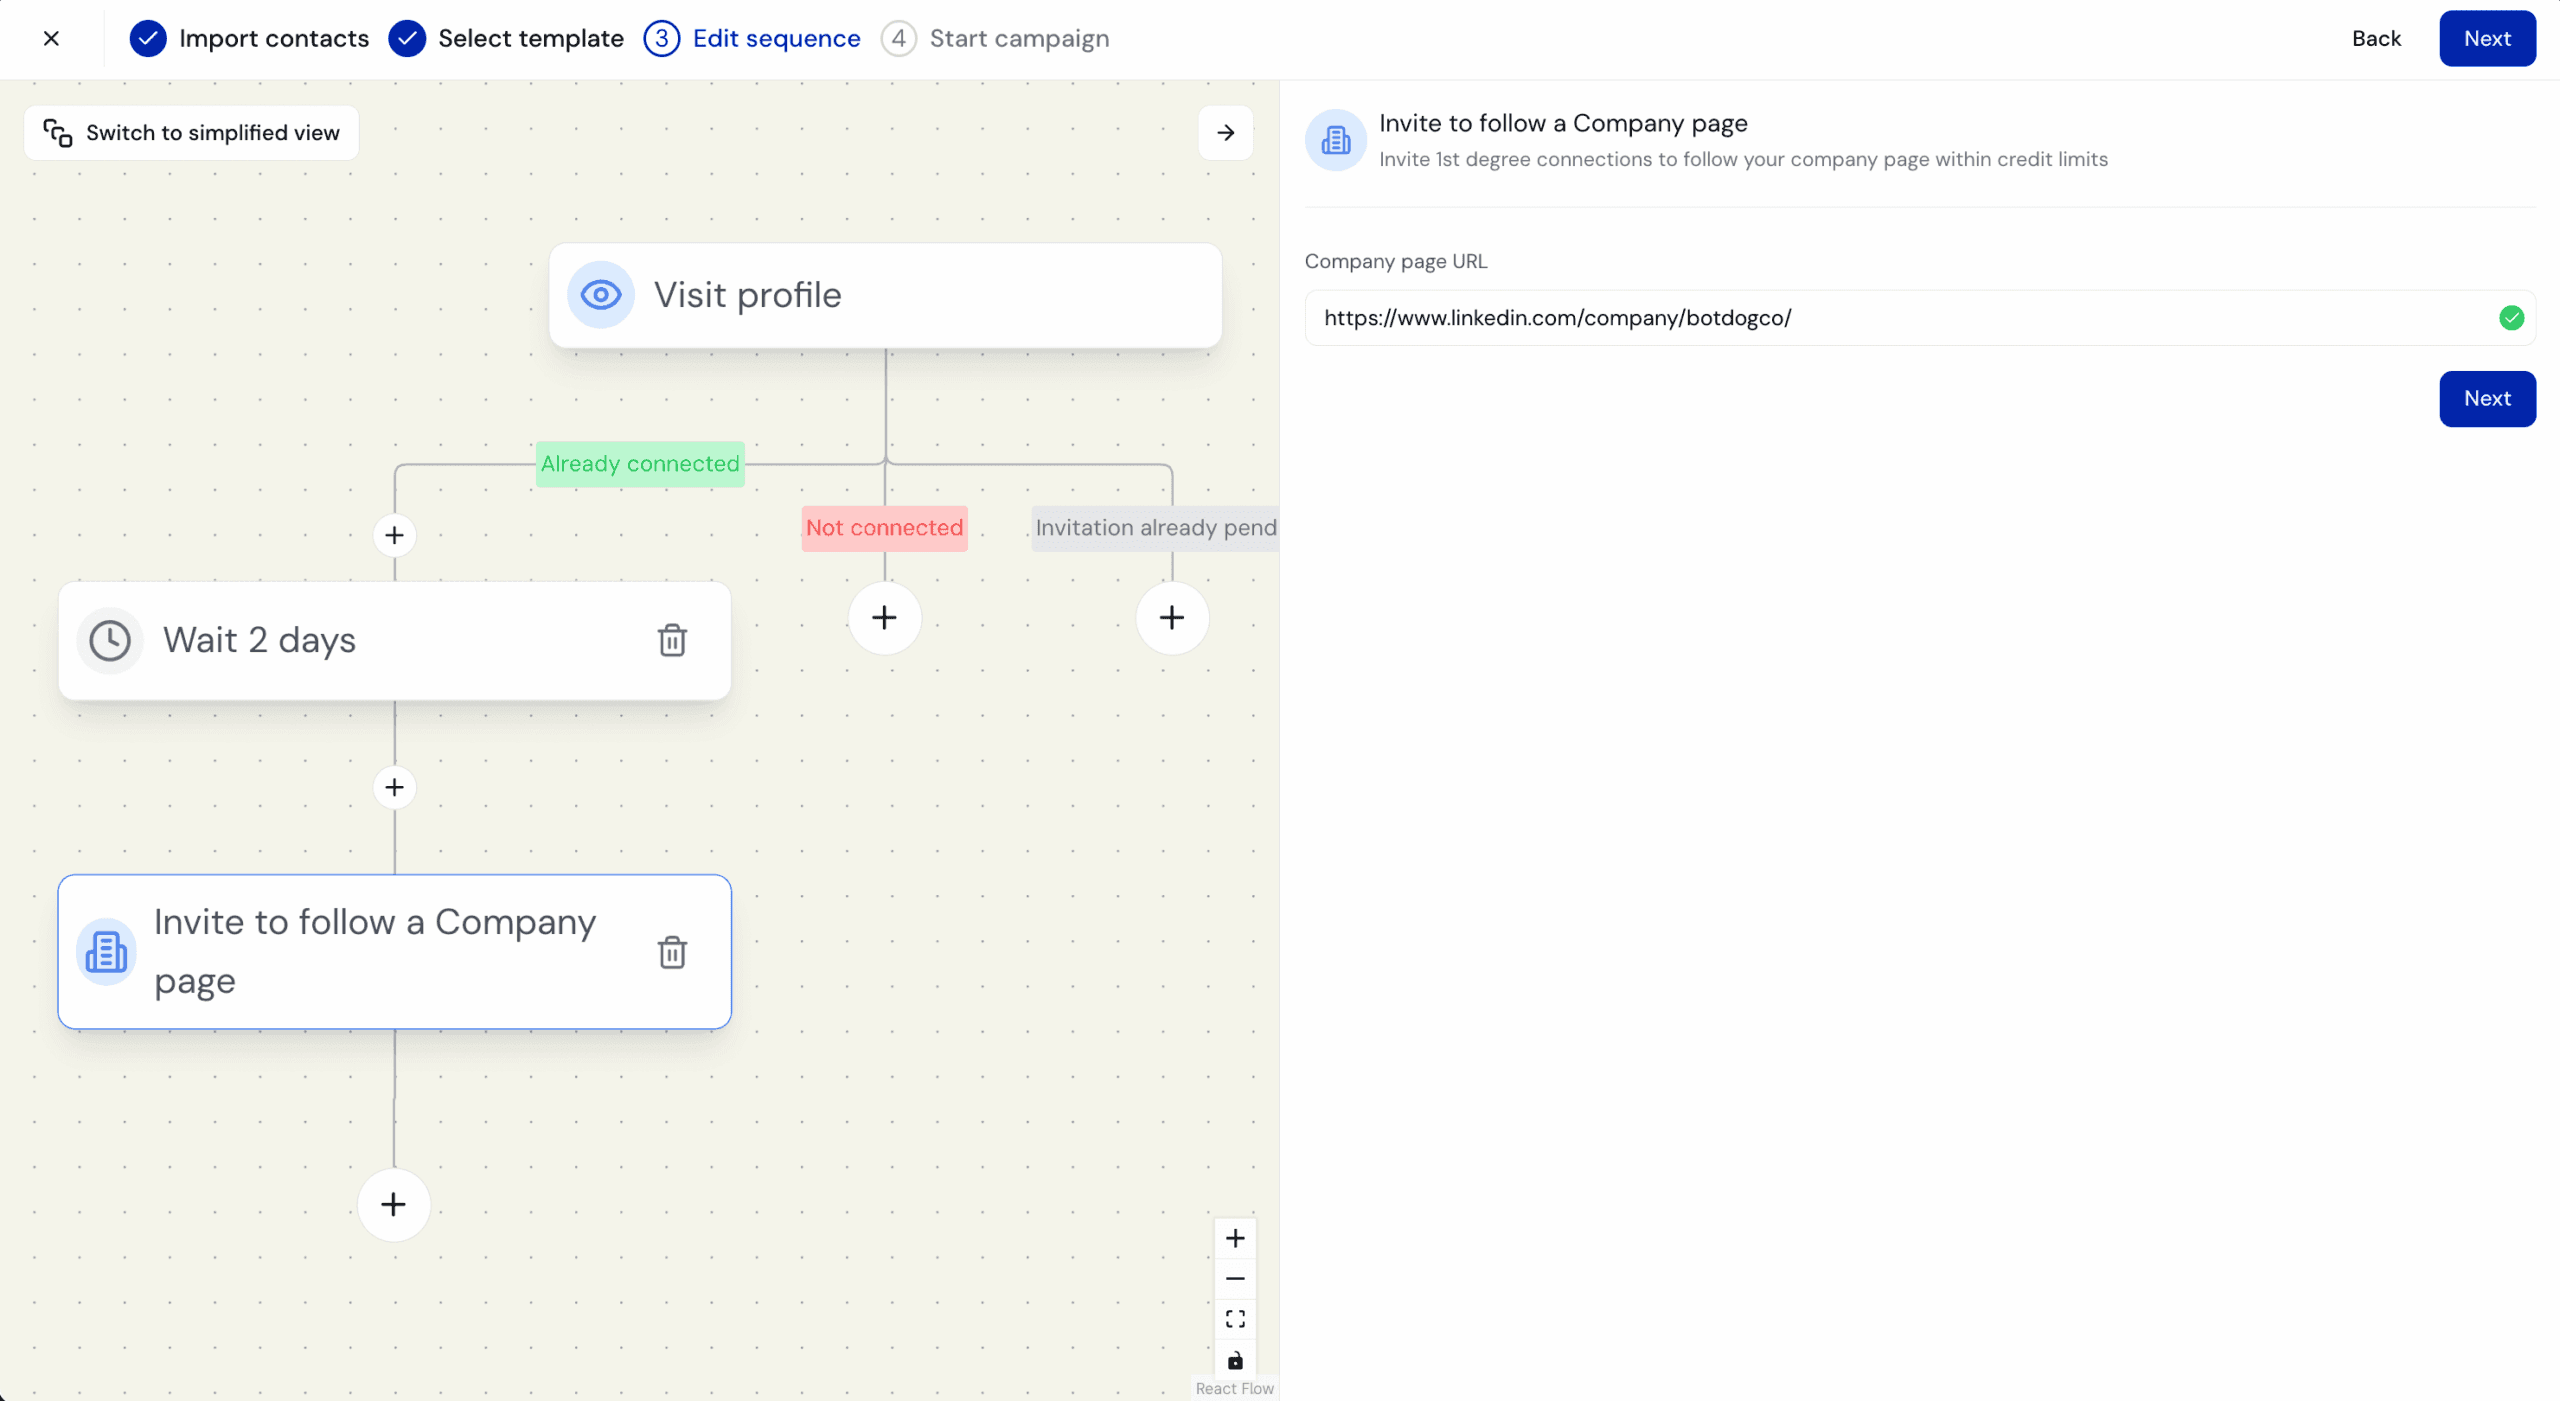Add a step below Invite to follow a Company page
The width and height of the screenshot is (2560, 1401).
click(x=394, y=1204)
